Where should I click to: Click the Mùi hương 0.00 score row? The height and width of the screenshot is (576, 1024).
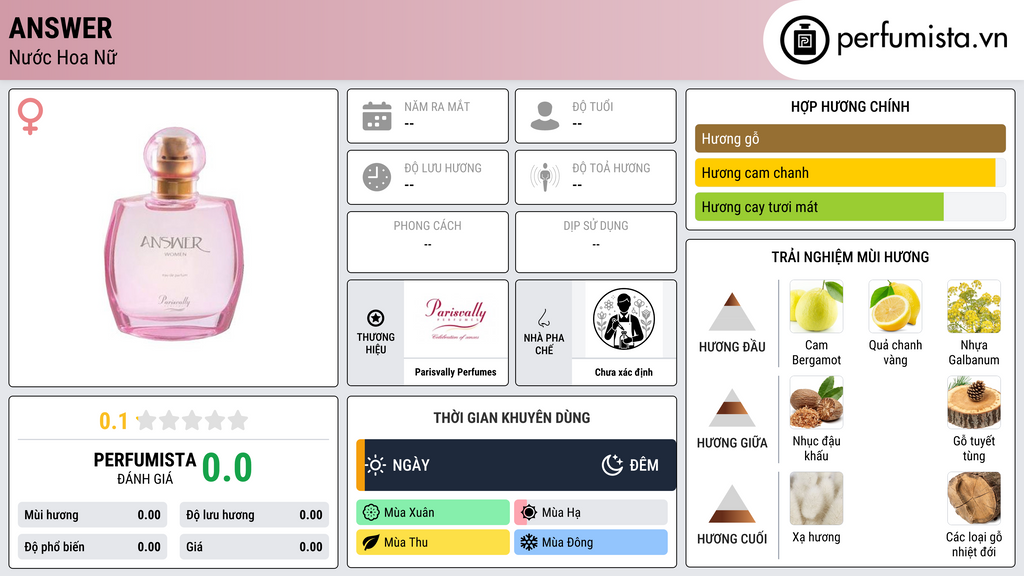(x=92, y=515)
